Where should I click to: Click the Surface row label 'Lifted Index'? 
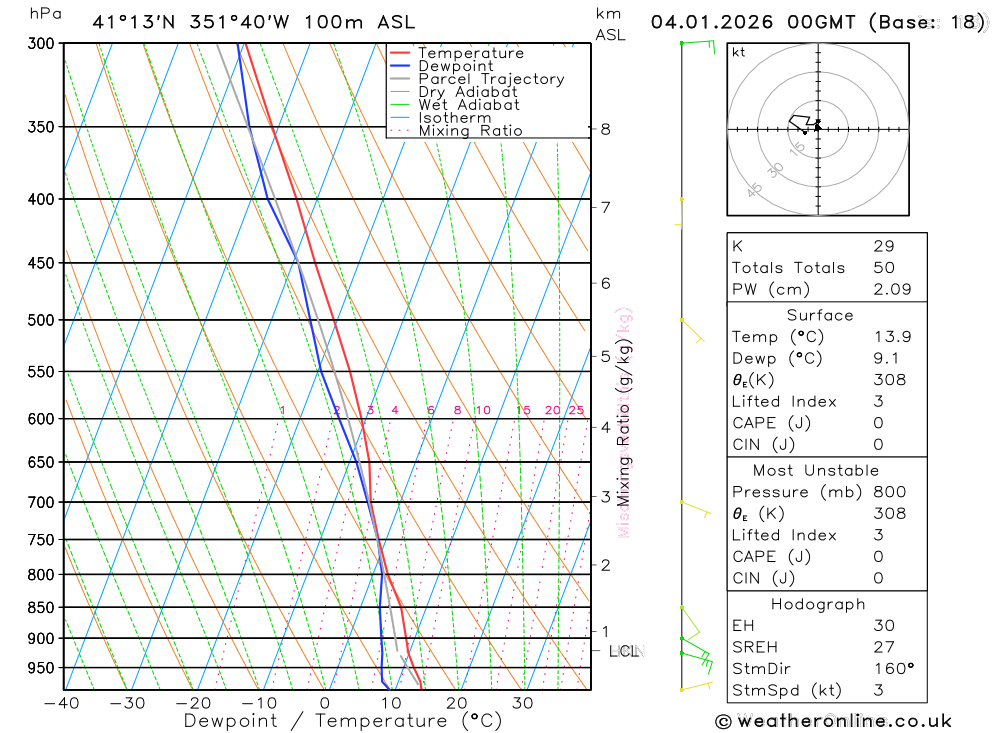784,402
